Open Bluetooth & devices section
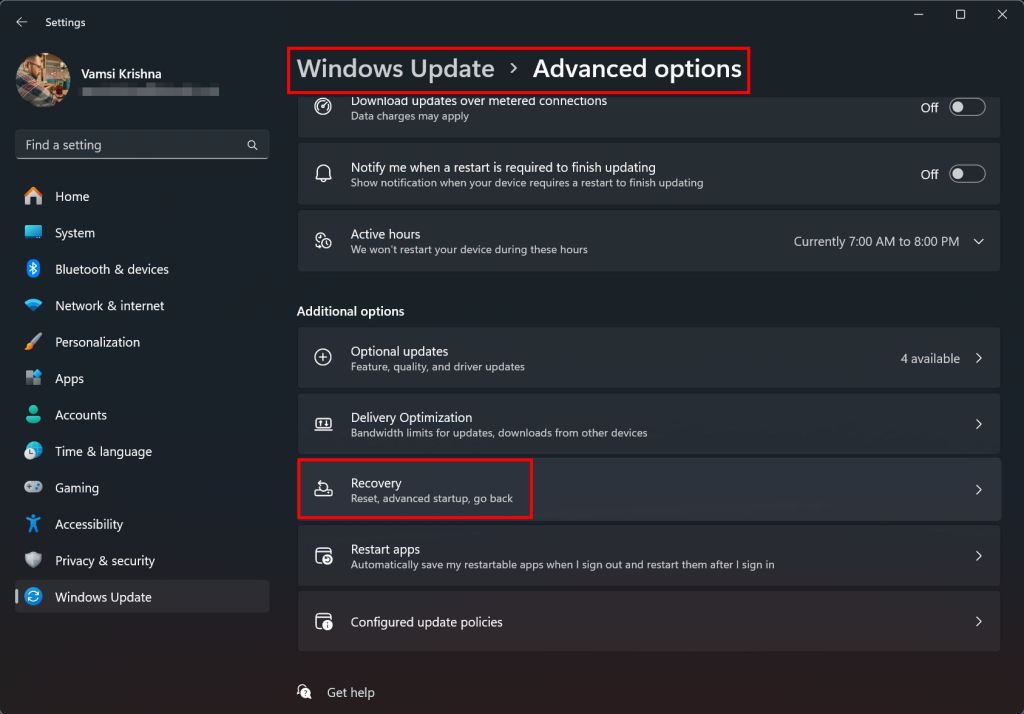Screen dimensions: 1024x714 coord(142,269)
